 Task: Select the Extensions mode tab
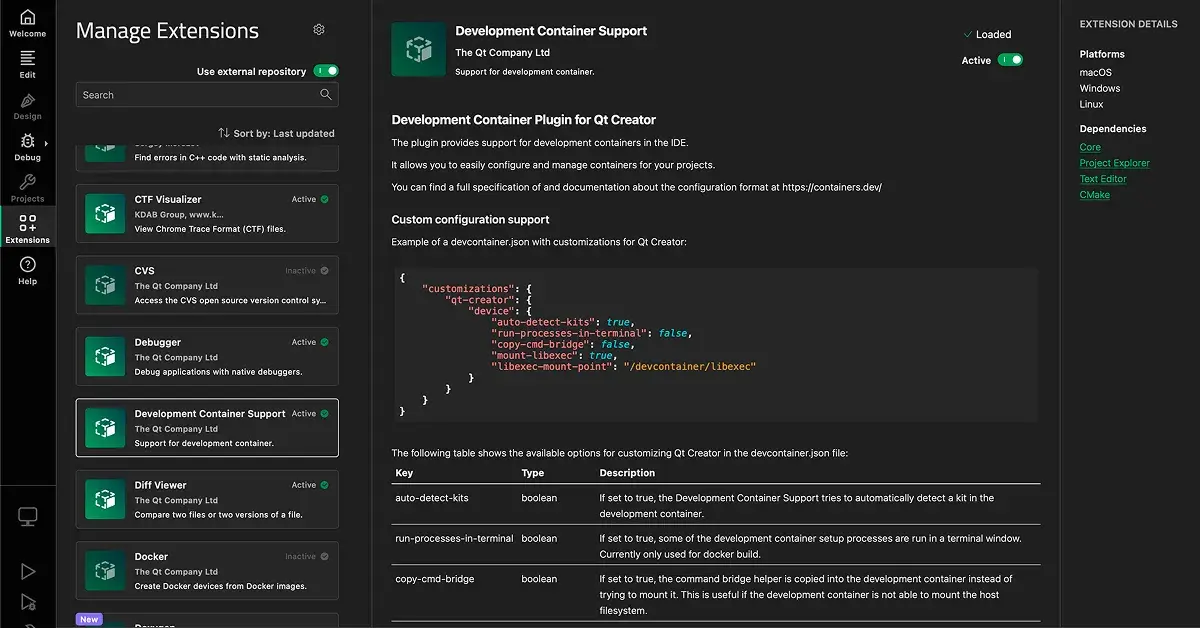[x=27, y=228]
